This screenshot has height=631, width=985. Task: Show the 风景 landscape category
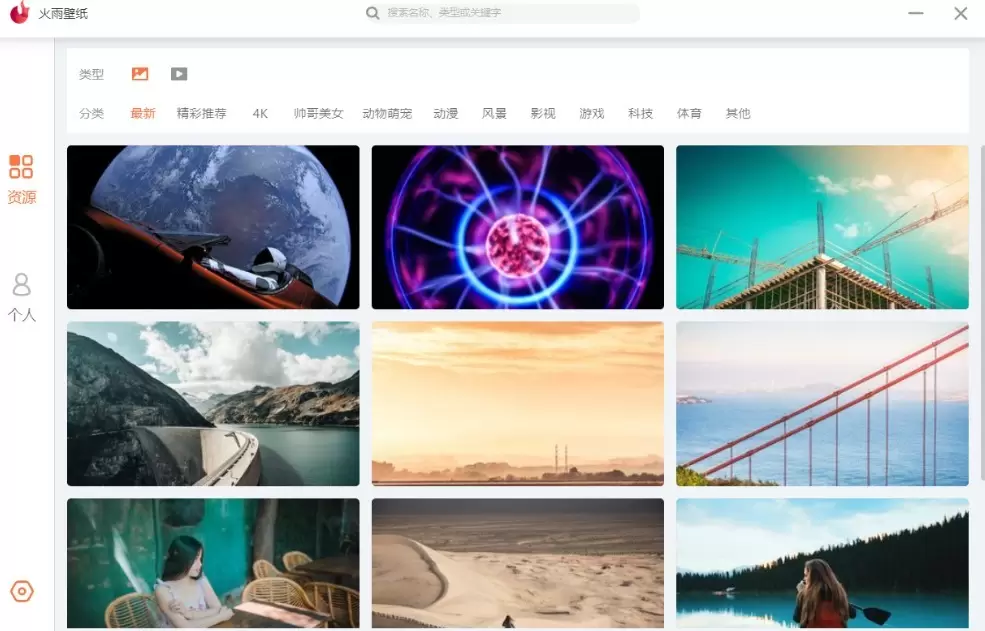[x=494, y=114]
